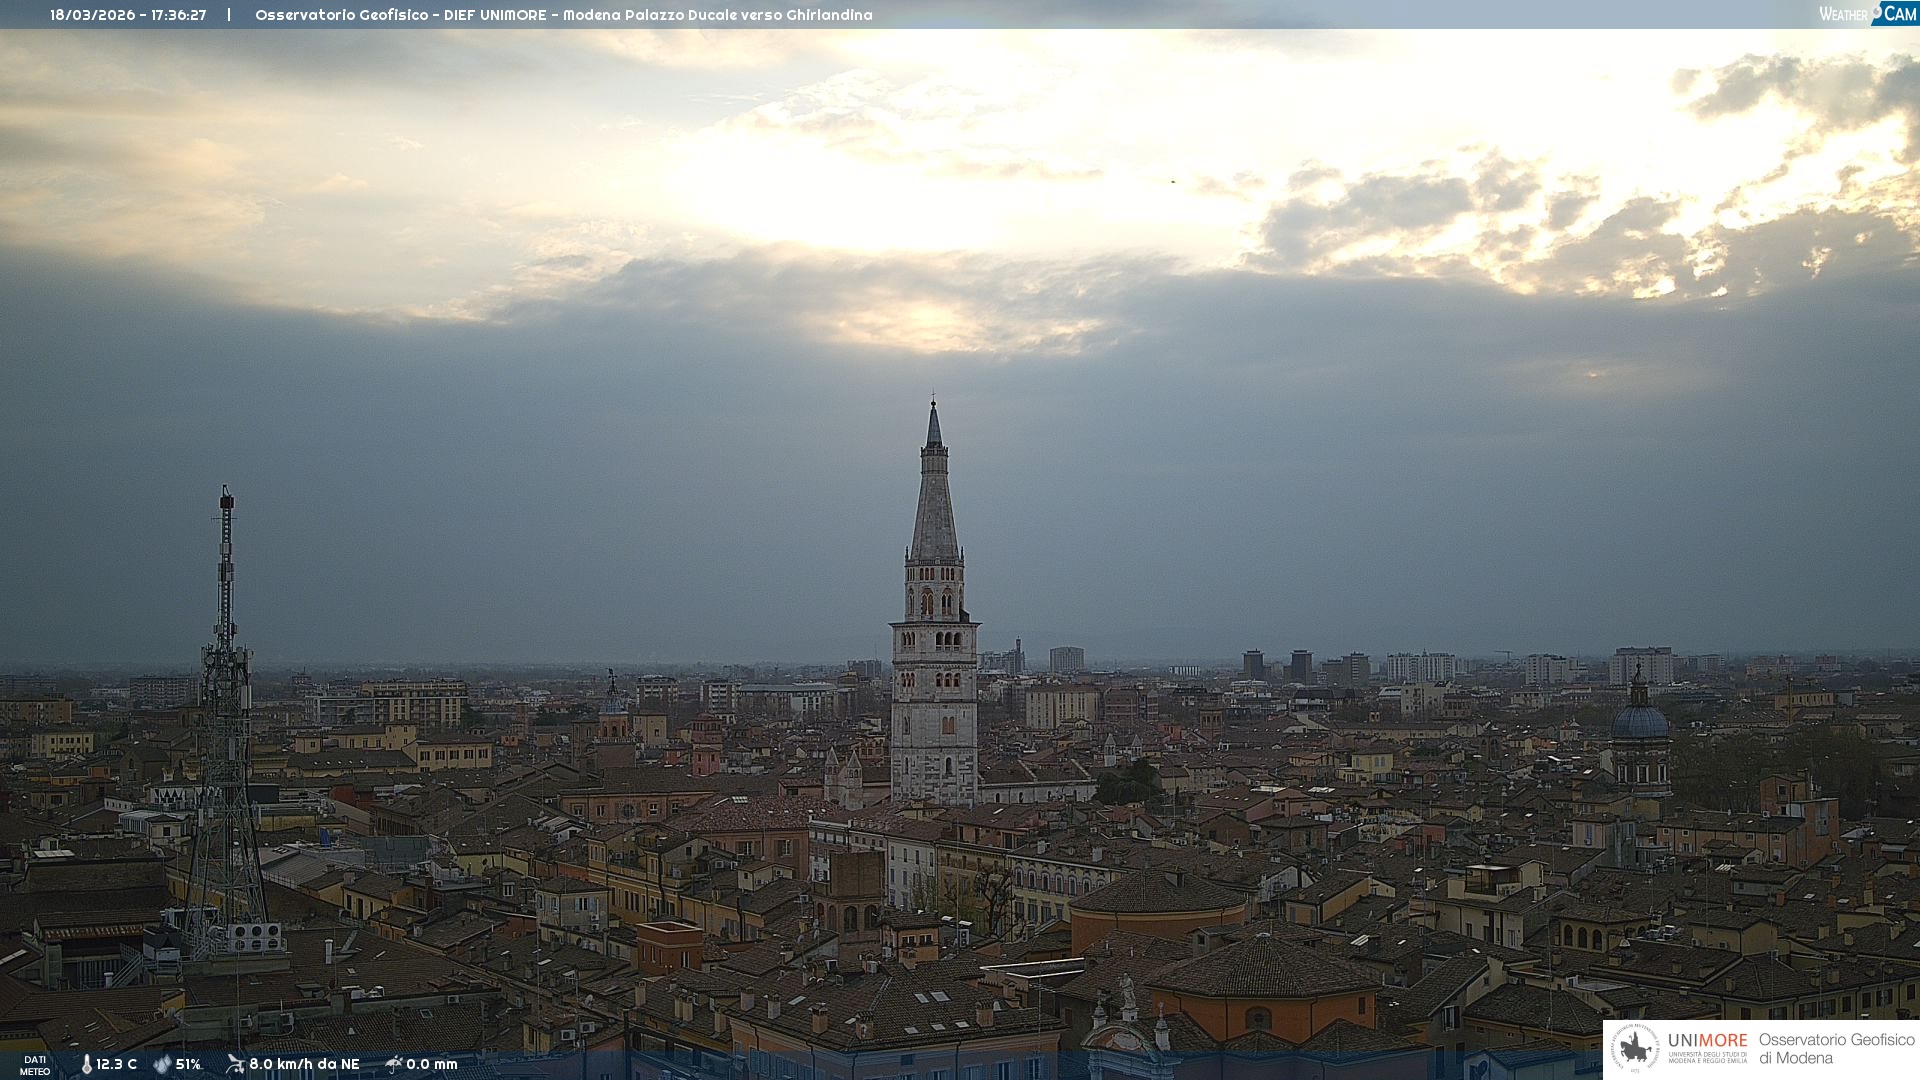Click the humidity water drops icon
1920x1080 pixels.
(162, 1064)
